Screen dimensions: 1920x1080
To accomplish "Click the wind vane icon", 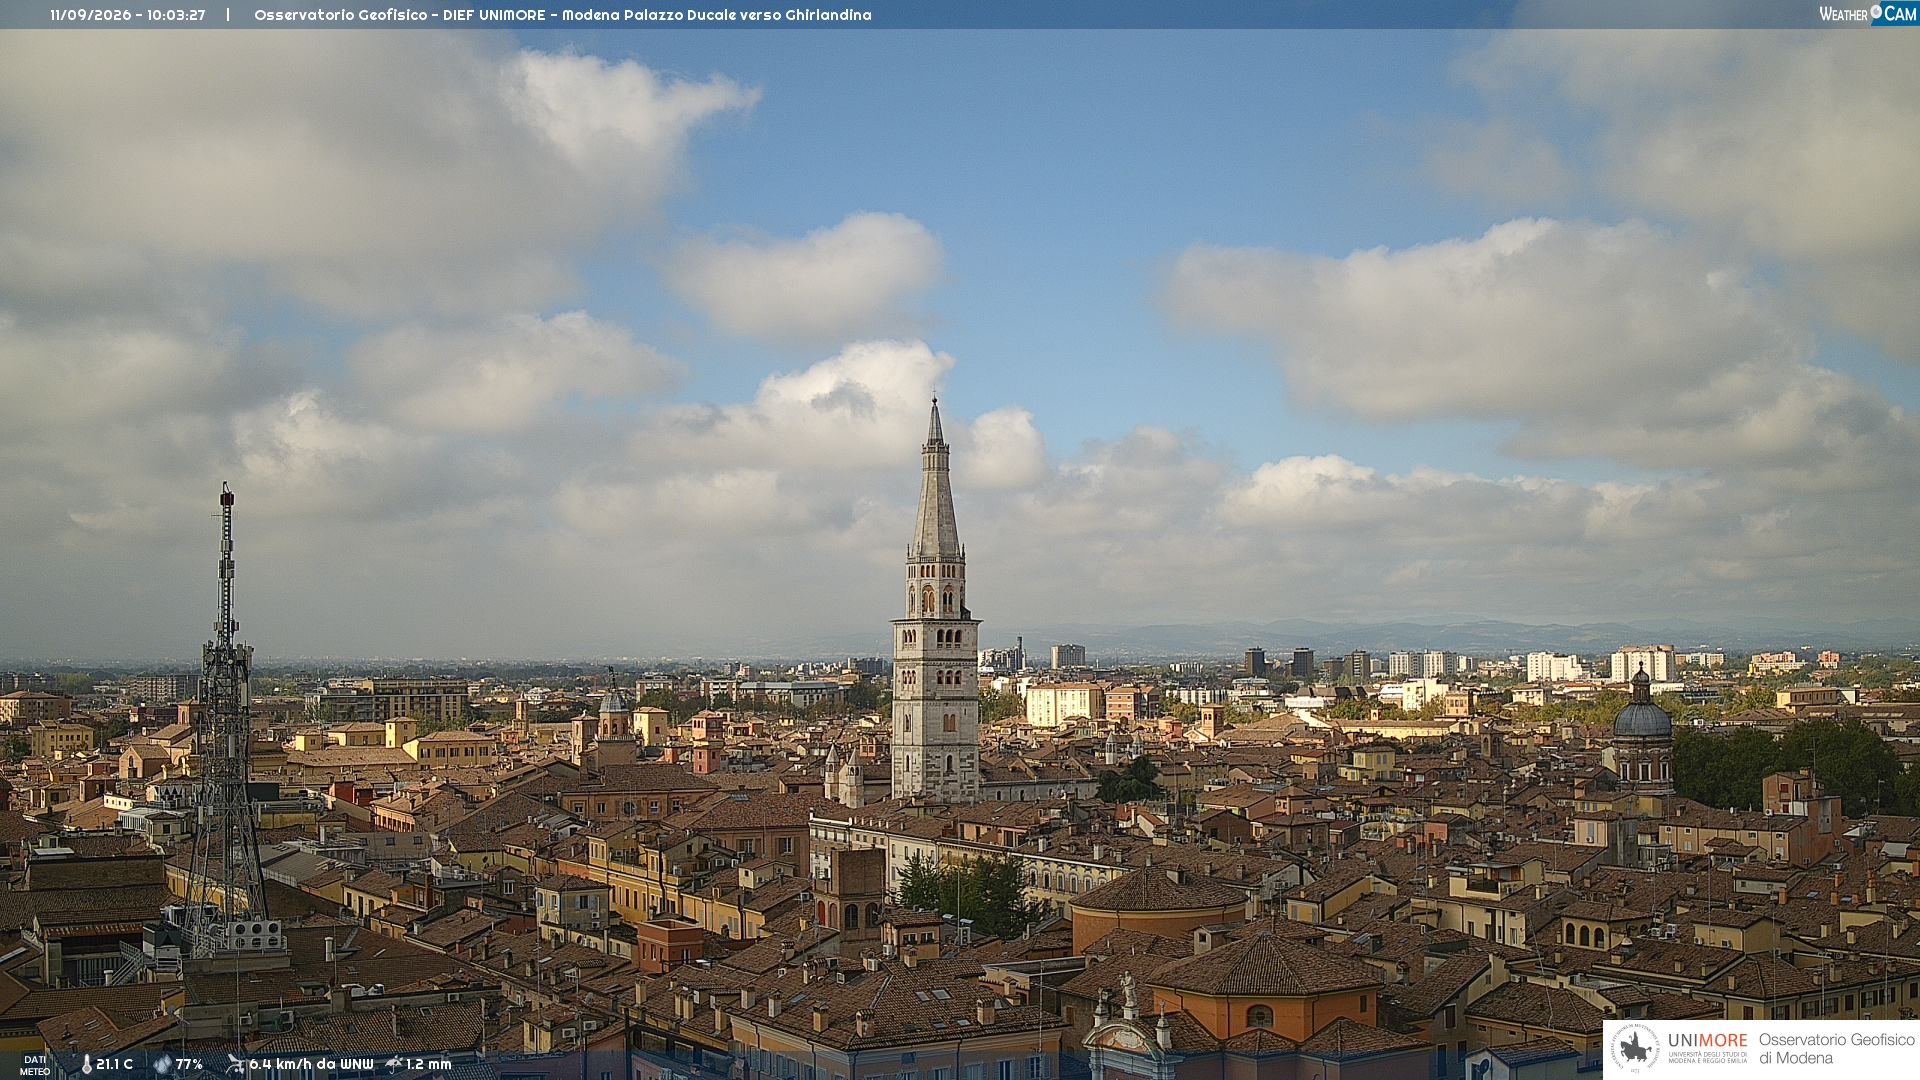I will pos(235,1065).
